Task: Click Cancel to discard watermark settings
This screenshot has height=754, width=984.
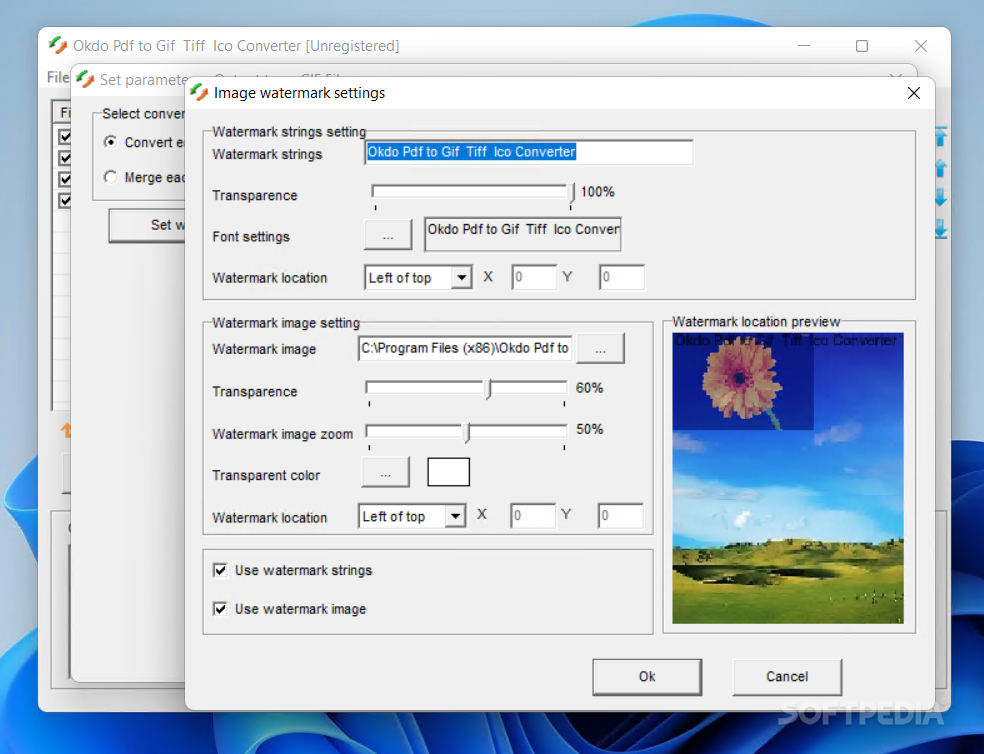Action: [x=787, y=677]
